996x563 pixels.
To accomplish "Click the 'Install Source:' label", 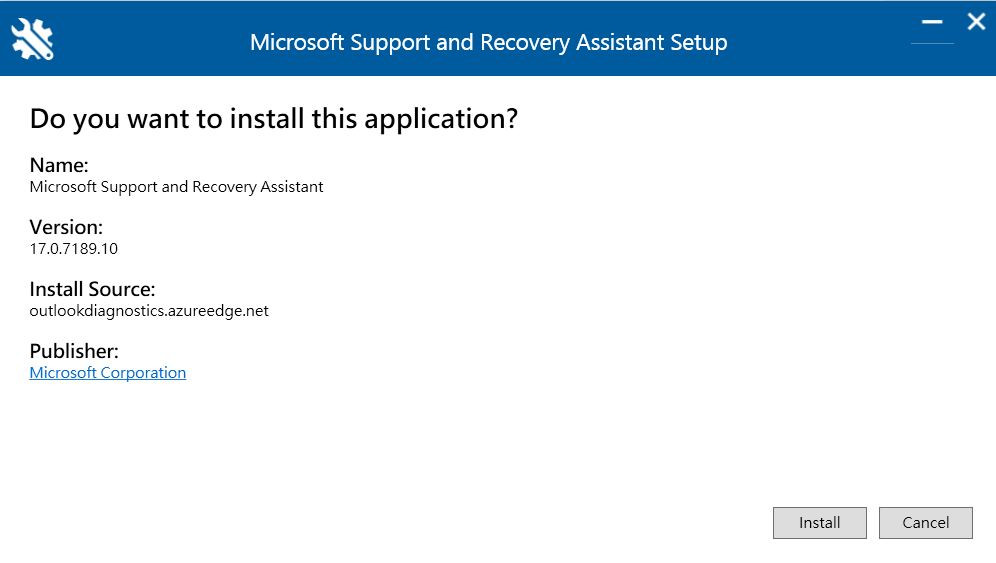I will pyautogui.click(x=92, y=289).
